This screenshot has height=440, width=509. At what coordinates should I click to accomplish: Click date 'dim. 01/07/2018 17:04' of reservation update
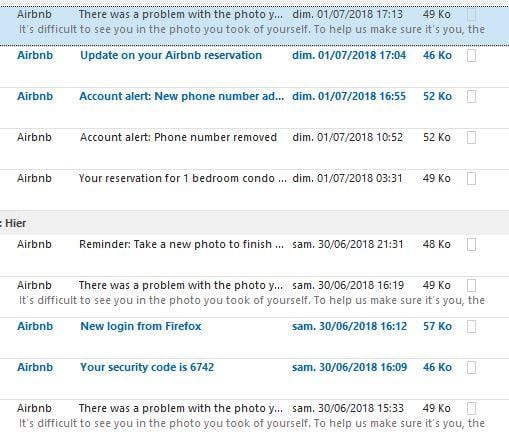pos(349,55)
